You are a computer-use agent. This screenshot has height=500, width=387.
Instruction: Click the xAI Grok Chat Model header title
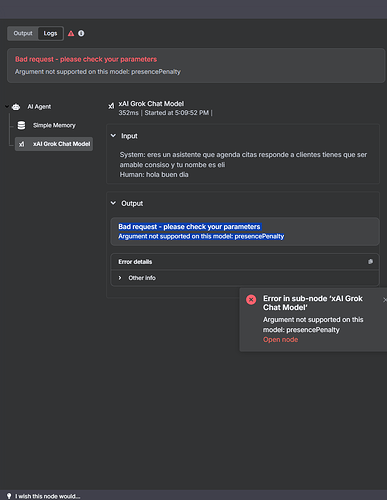151,104
